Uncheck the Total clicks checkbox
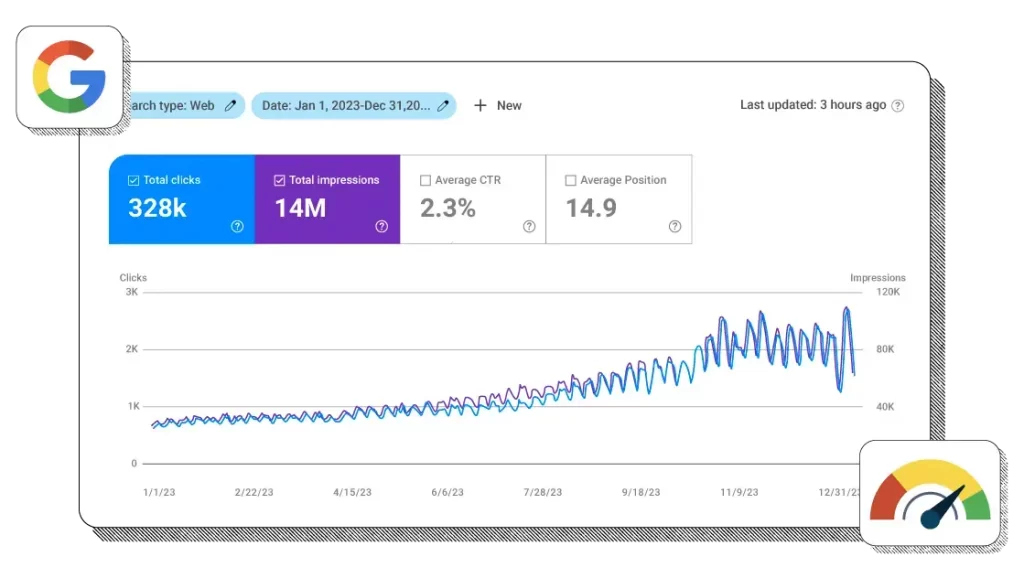 click(133, 181)
